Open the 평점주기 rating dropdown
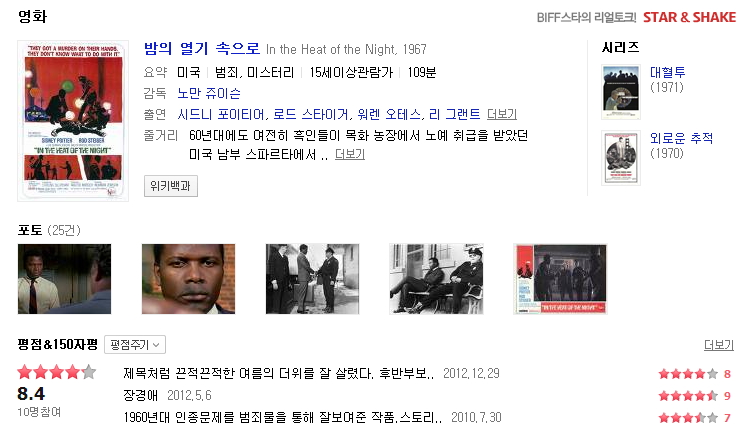The image size is (751, 442). coord(135,345)
